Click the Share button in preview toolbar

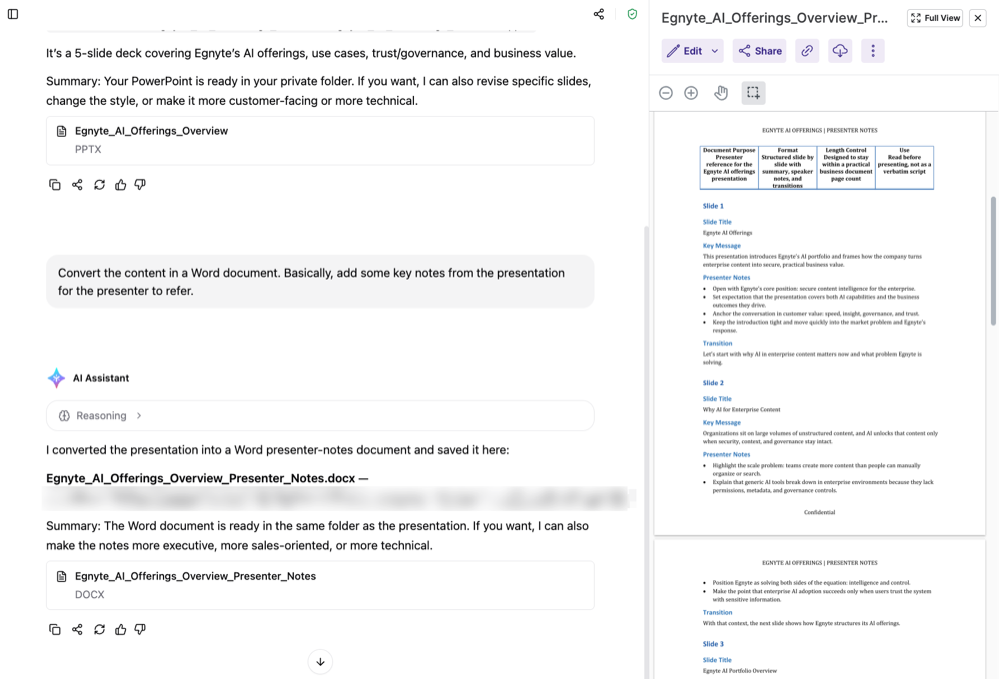759,51
